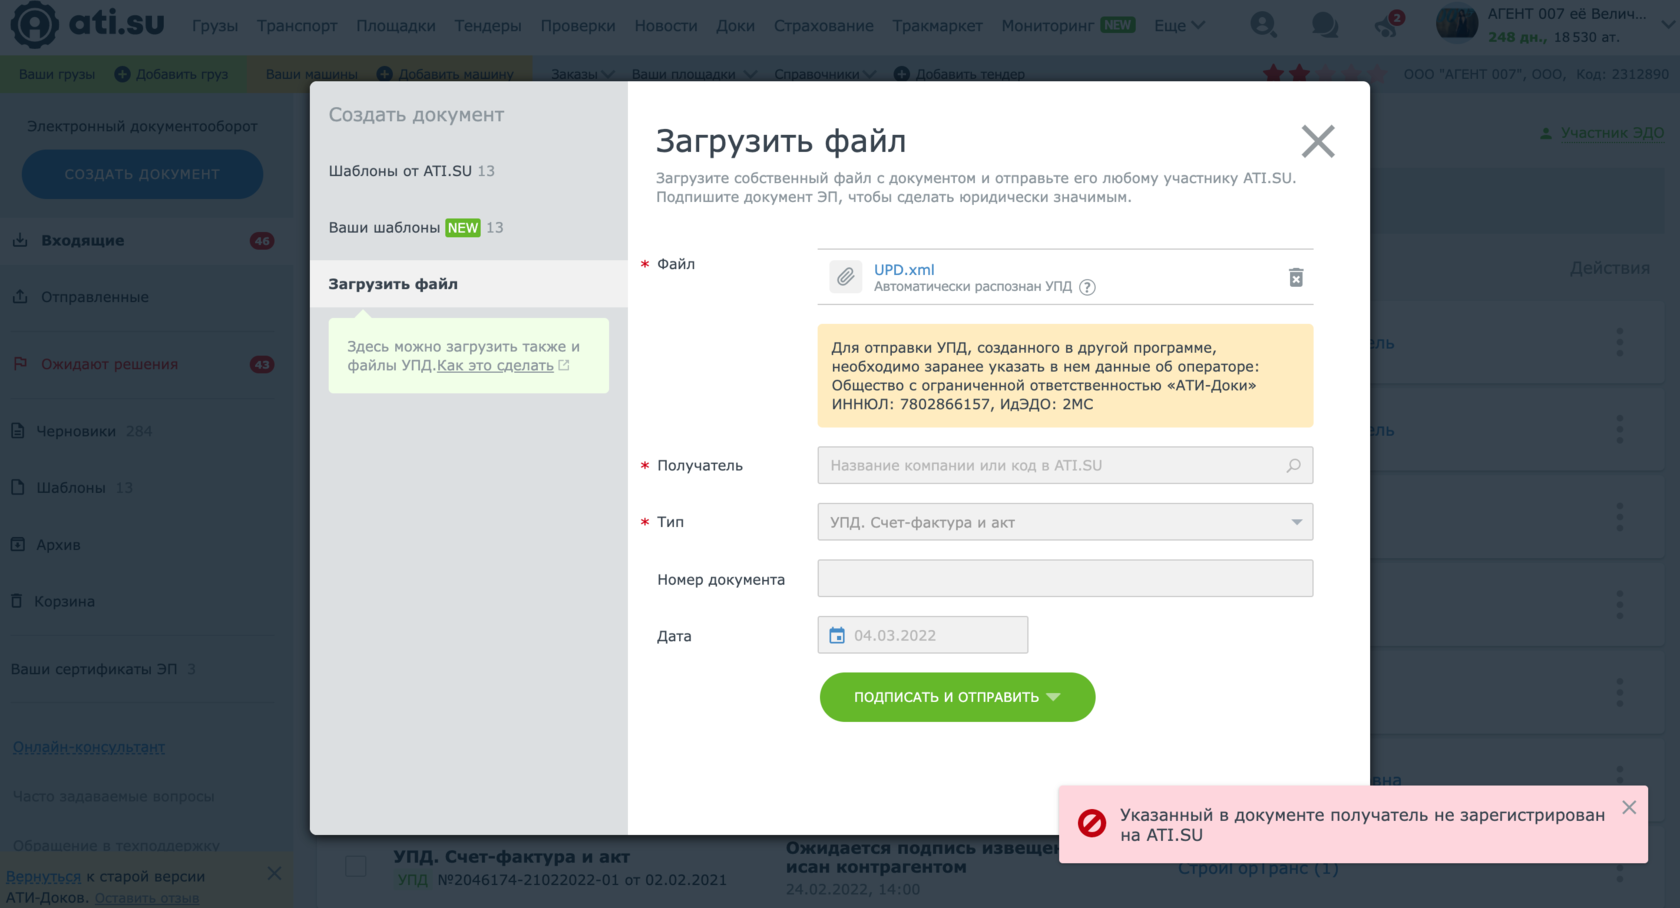The image size is (1680, 908).
Task: Open the Тракмаркет menu
Action: coord(937,25)
